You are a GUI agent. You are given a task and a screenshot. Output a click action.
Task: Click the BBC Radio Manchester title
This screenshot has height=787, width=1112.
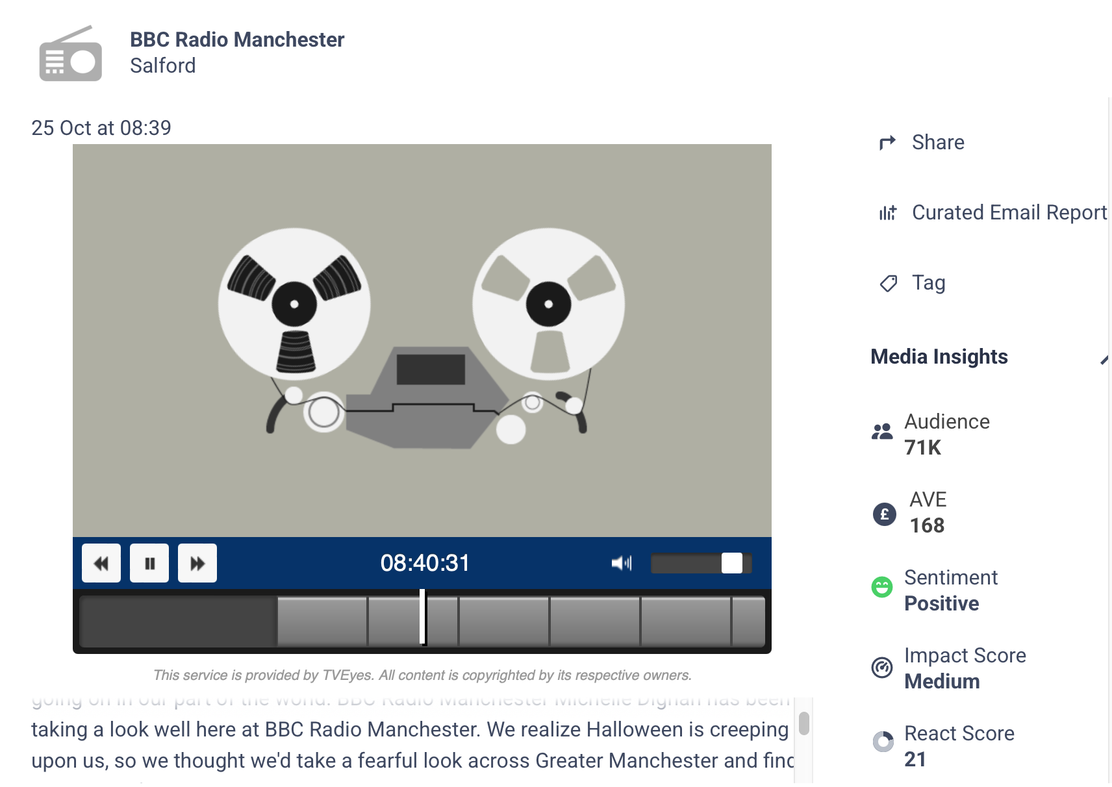tap(237, 40)
